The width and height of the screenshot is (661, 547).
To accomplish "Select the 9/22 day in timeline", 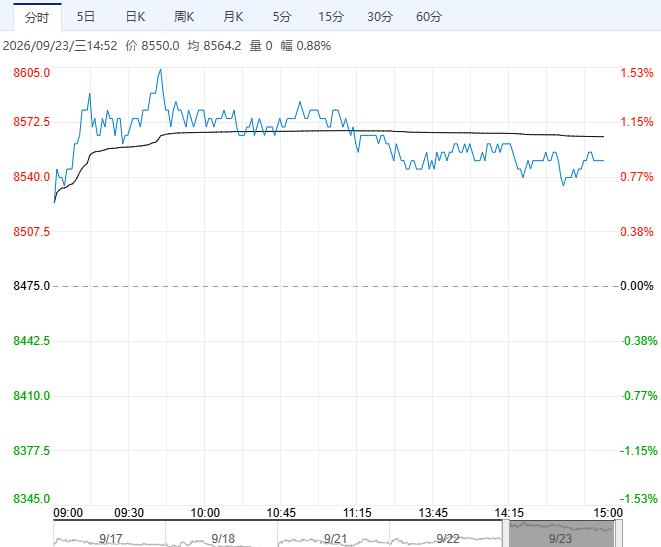I will pos(446,538).
